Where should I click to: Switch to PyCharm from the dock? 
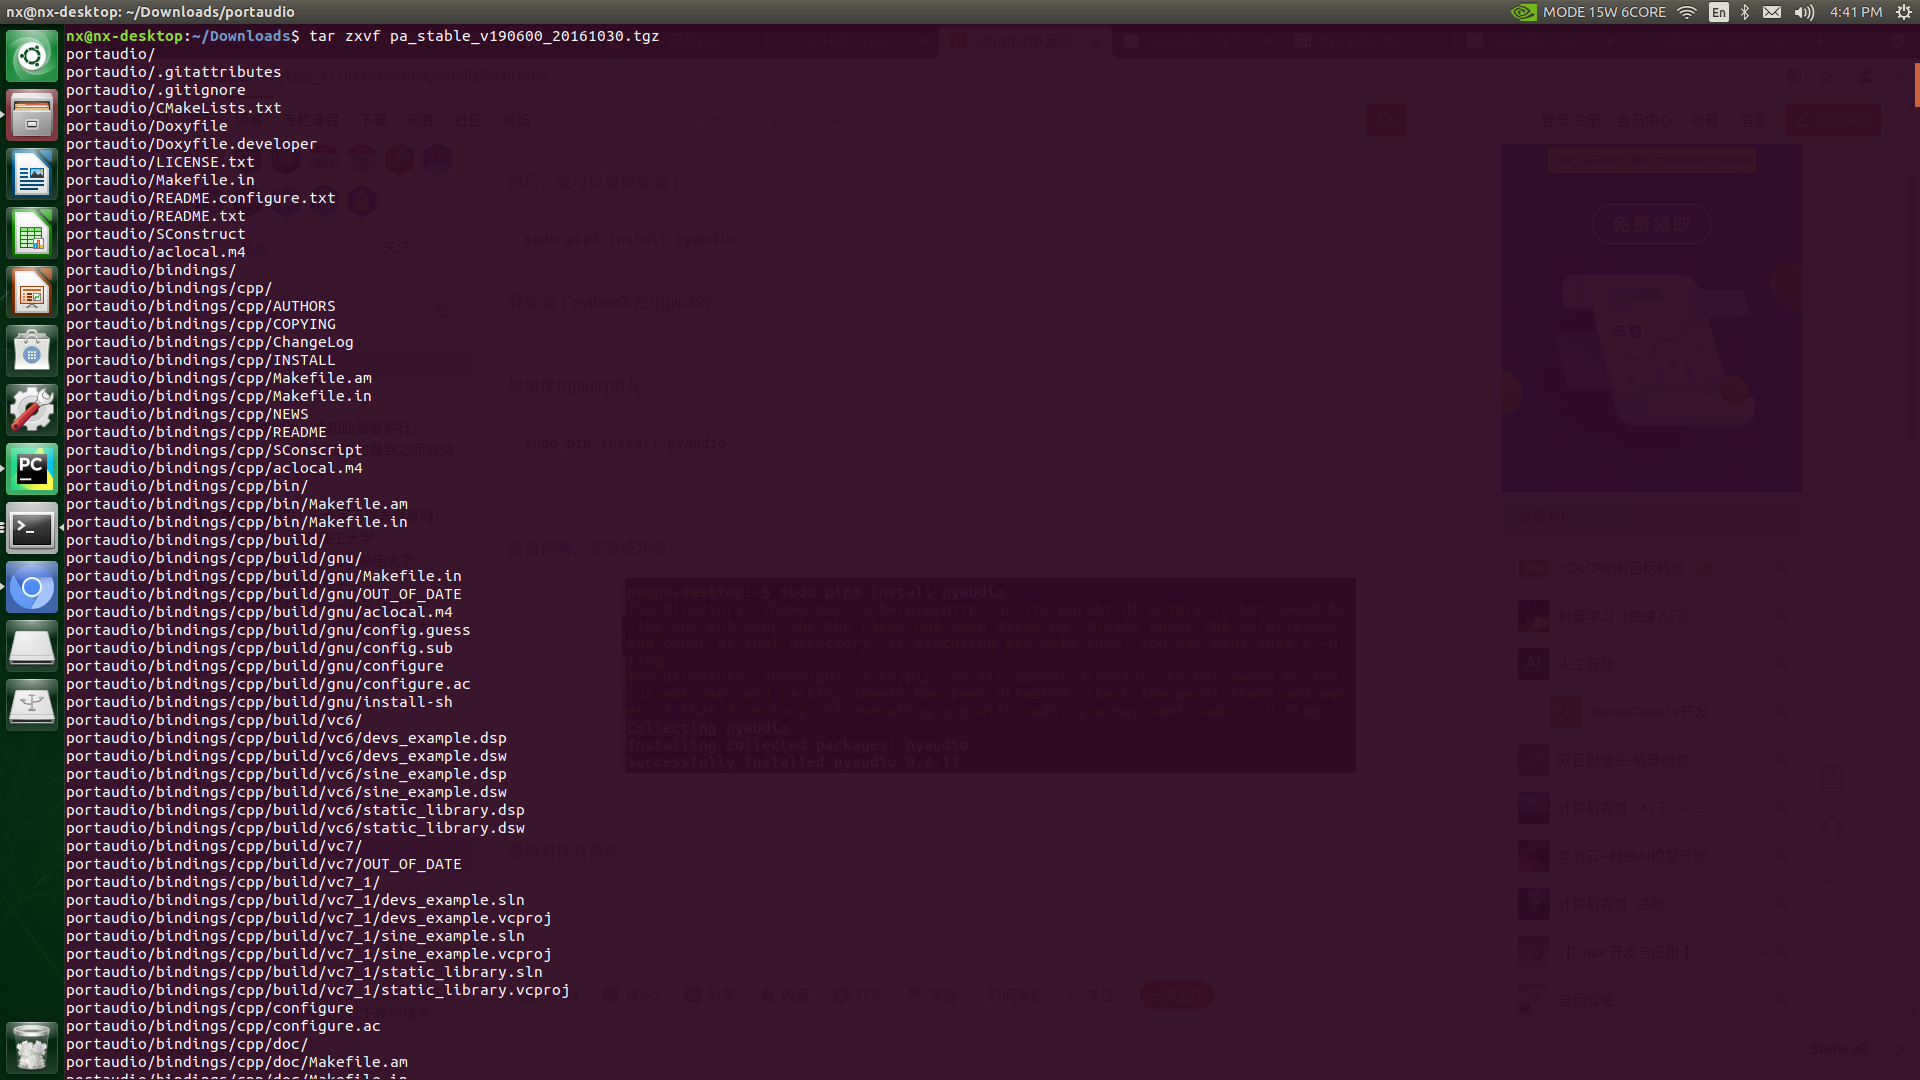tap(32, 470)
